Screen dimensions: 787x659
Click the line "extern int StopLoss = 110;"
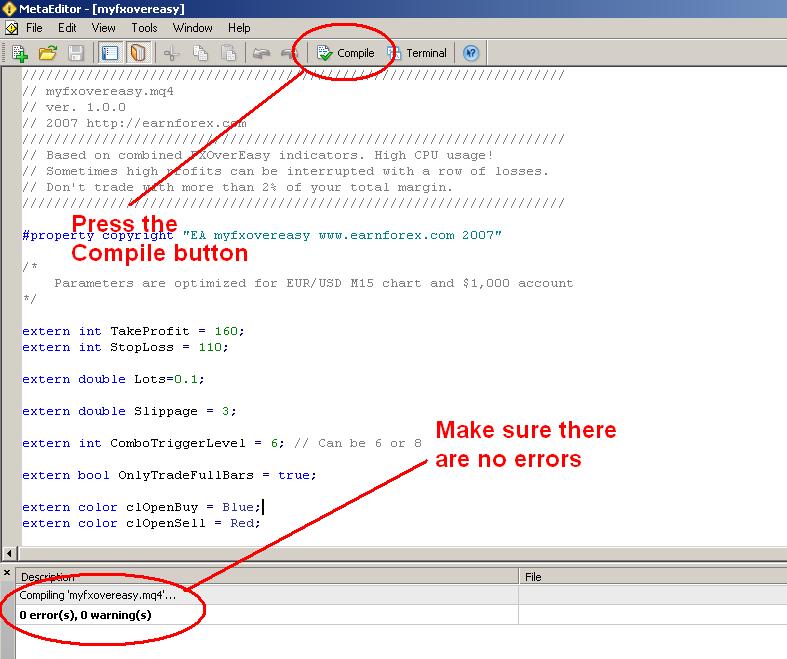(125, 347)
